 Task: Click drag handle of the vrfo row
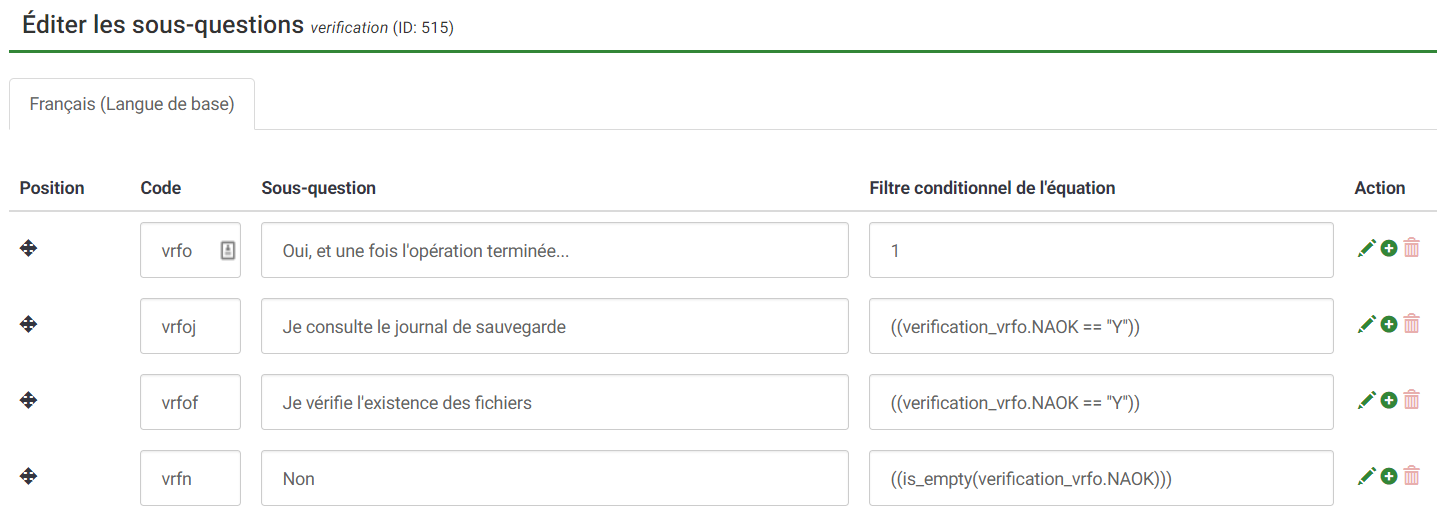point(29,248)
